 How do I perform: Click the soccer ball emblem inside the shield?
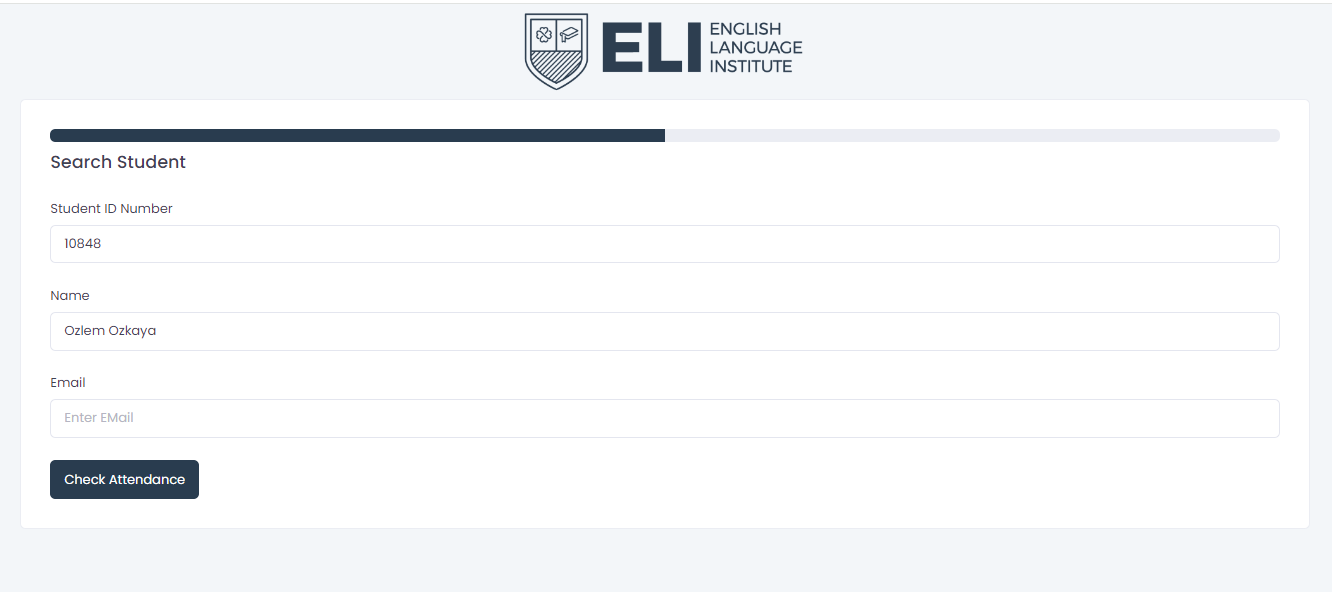click(544, 35)
